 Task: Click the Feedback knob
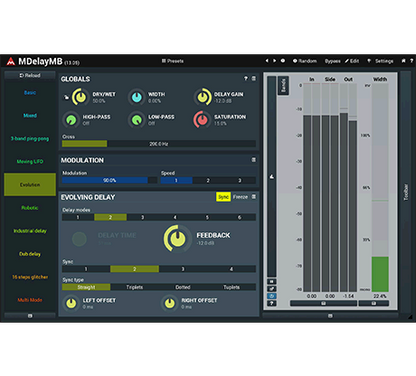coord(177,238)
